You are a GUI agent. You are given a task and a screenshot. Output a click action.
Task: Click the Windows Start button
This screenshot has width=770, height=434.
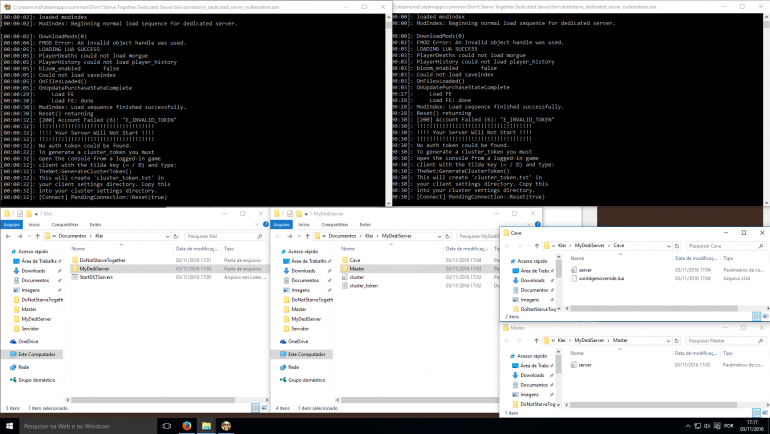[x=8, y=426]
